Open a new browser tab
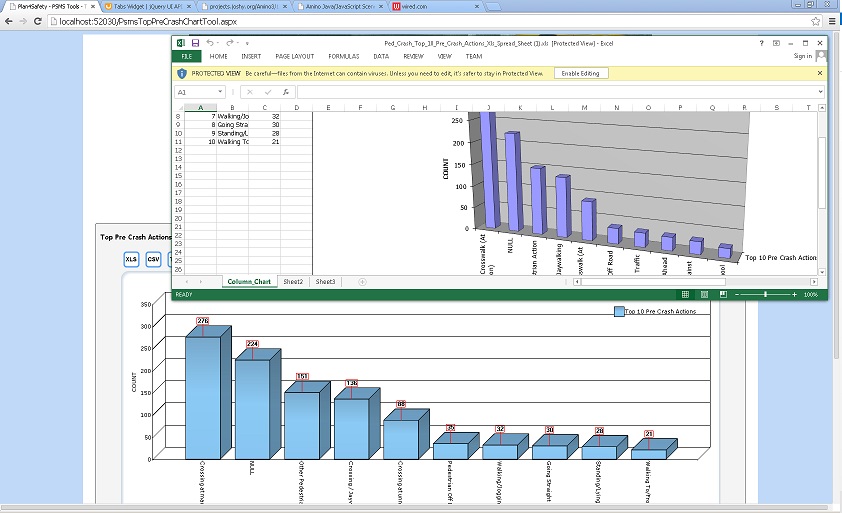The height and width of the screenshot is (513, 842). [493, 6]
